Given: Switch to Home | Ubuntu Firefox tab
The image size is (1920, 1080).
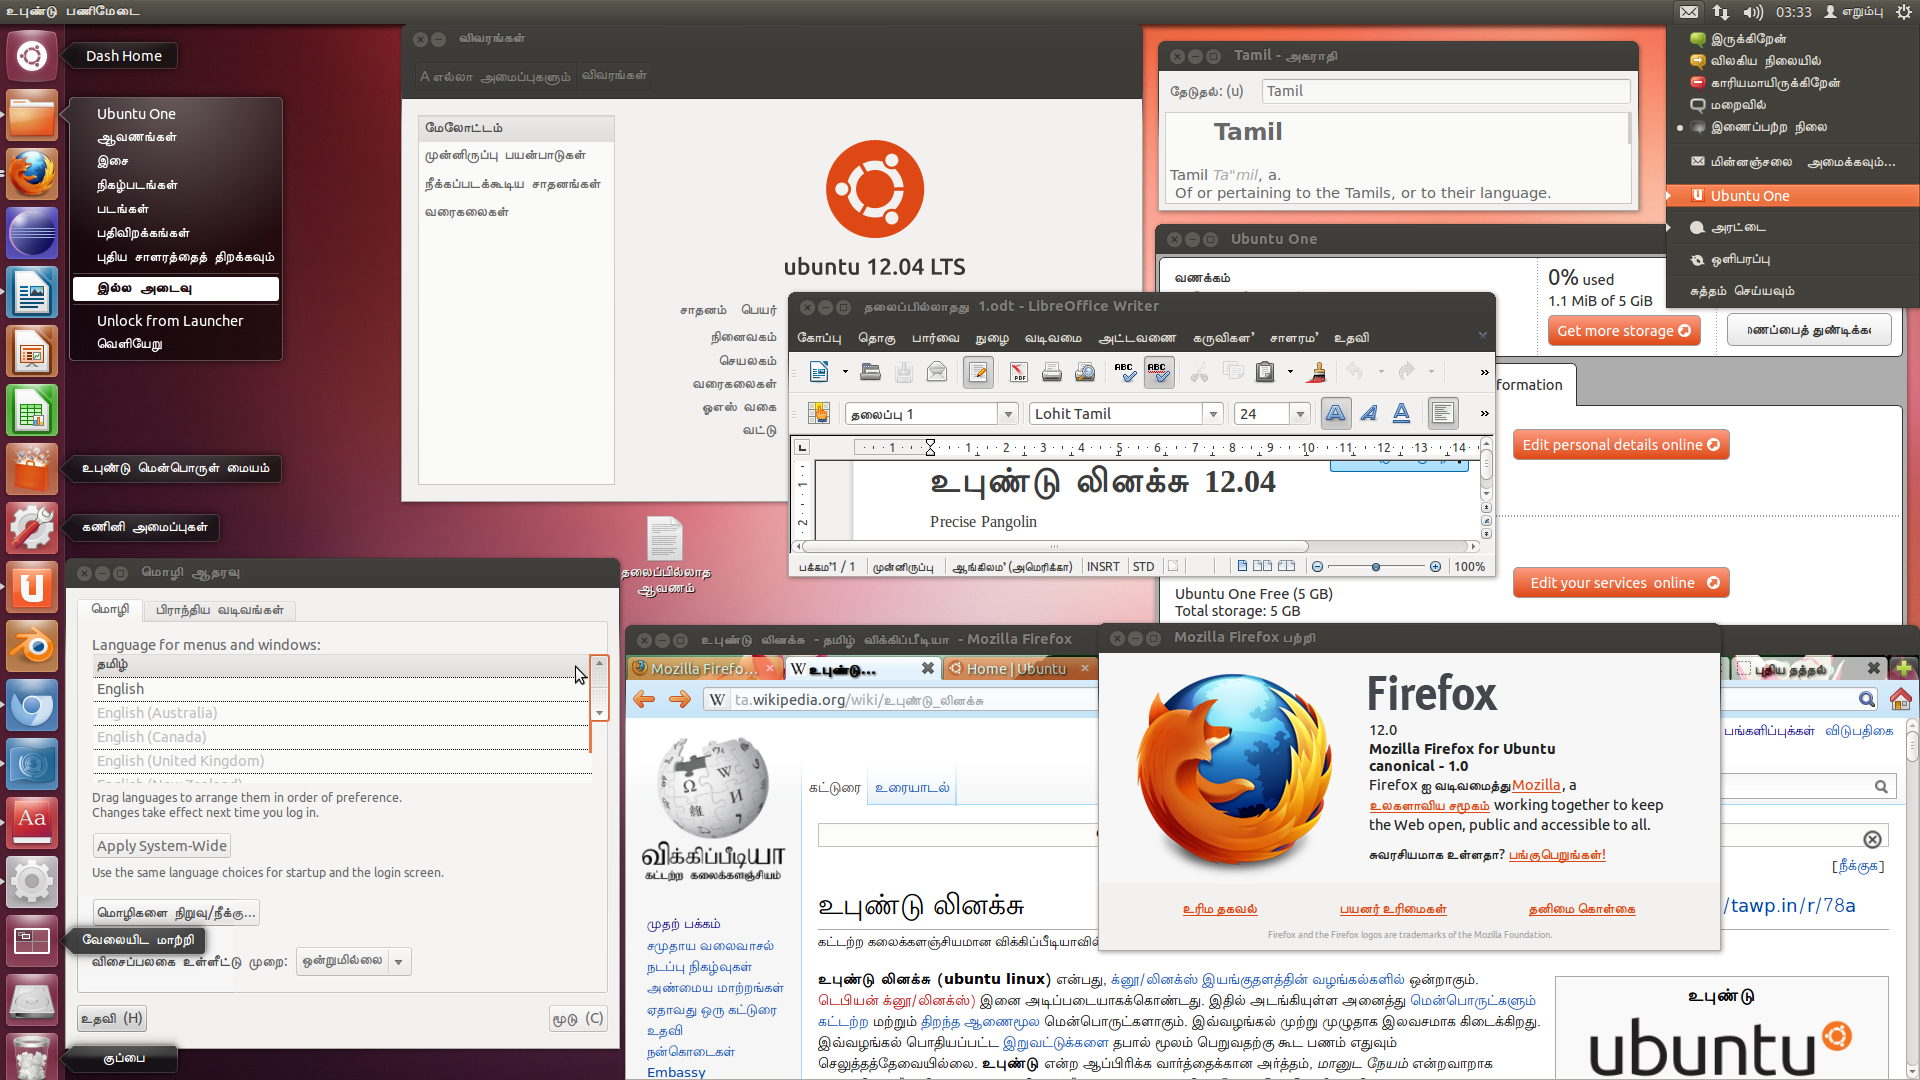Looking at the screenshot, I should 1018,669.
